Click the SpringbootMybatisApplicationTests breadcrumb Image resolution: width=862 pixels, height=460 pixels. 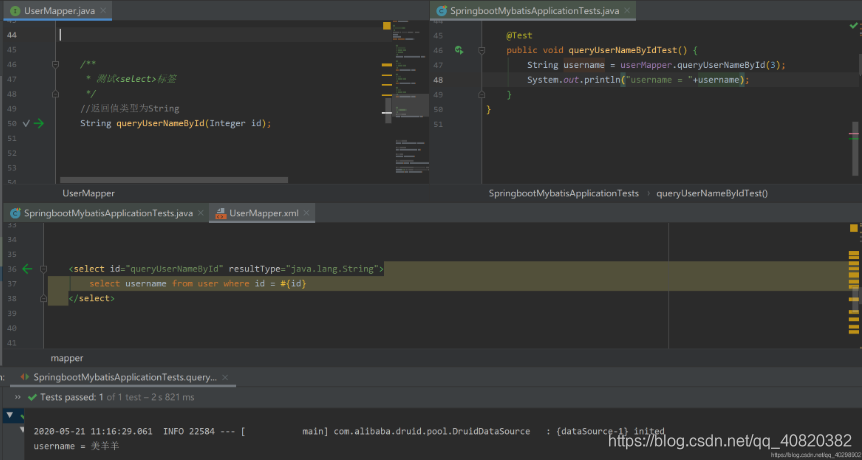click(x=564, y=193)
